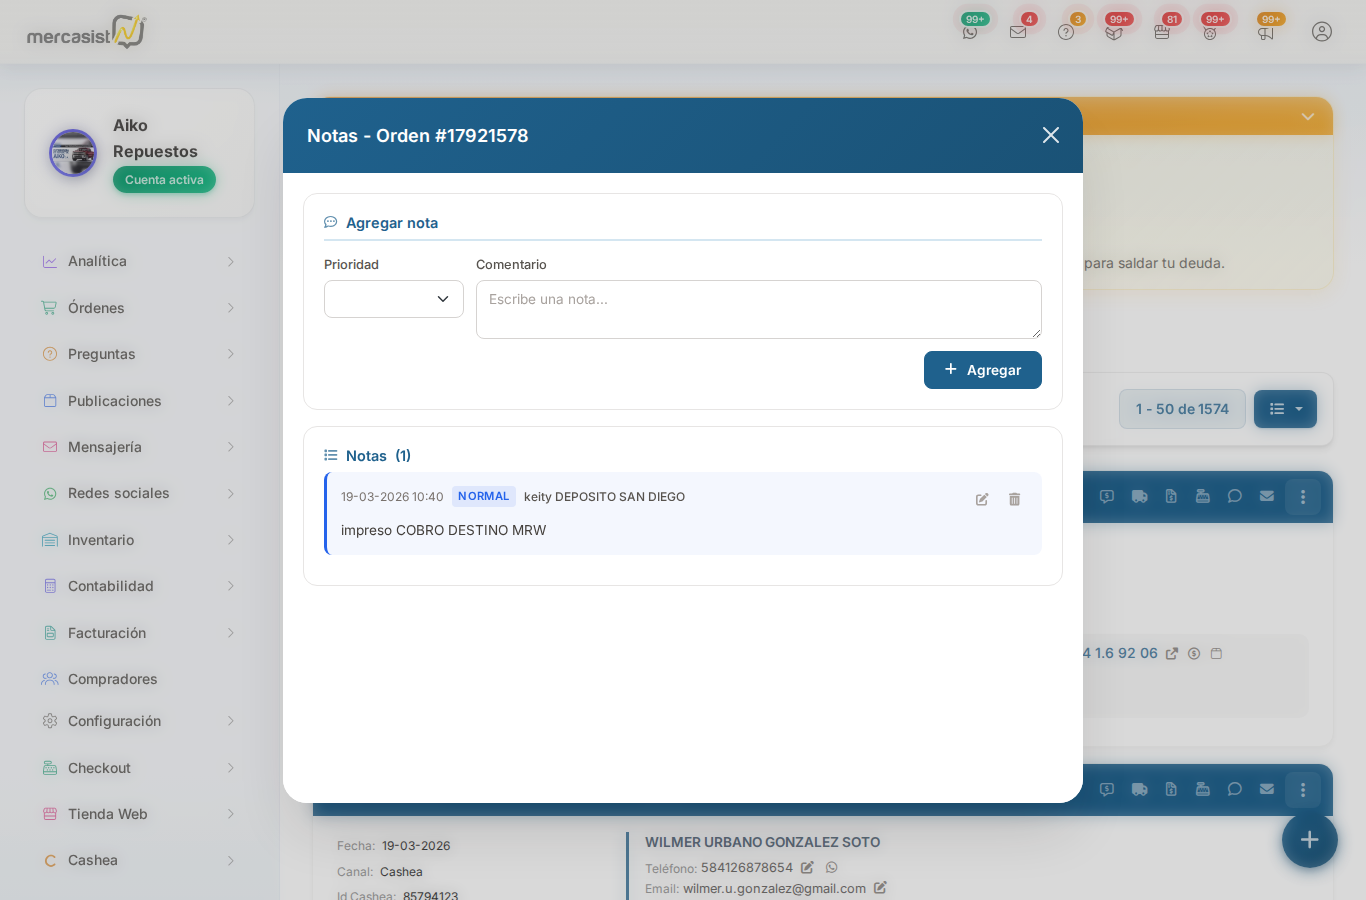Open the Preguntas icon with badge 3

pyautogui.click(x=1066, y=31)
